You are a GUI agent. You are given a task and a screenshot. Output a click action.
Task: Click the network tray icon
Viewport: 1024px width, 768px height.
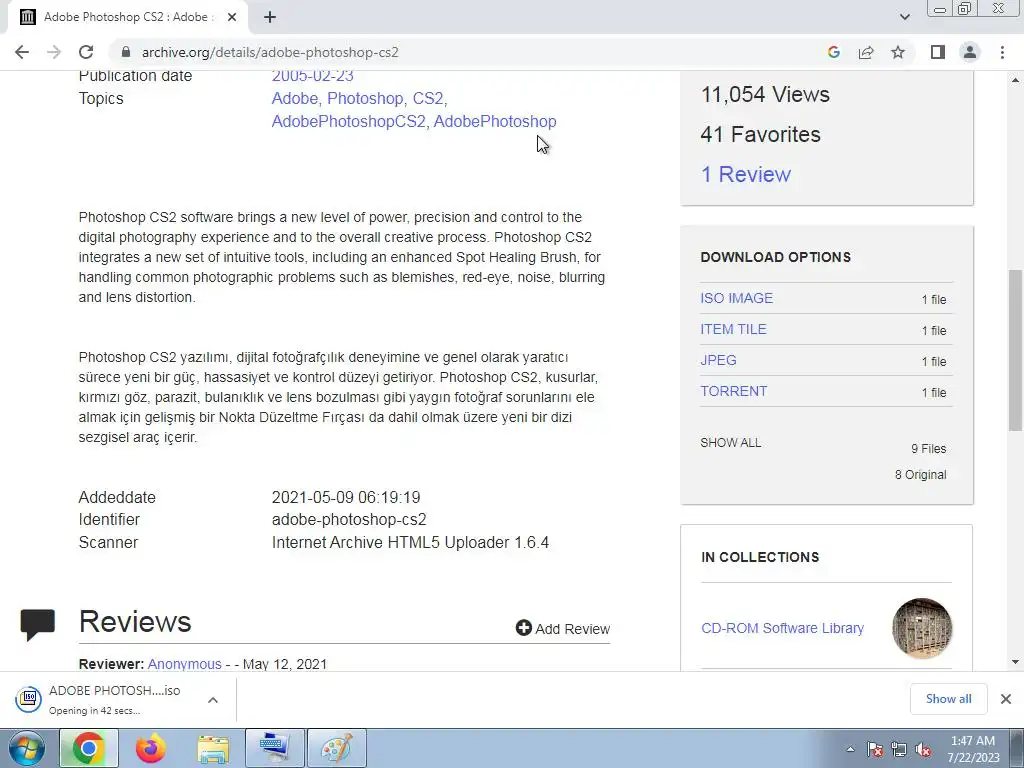pos(899,749)
